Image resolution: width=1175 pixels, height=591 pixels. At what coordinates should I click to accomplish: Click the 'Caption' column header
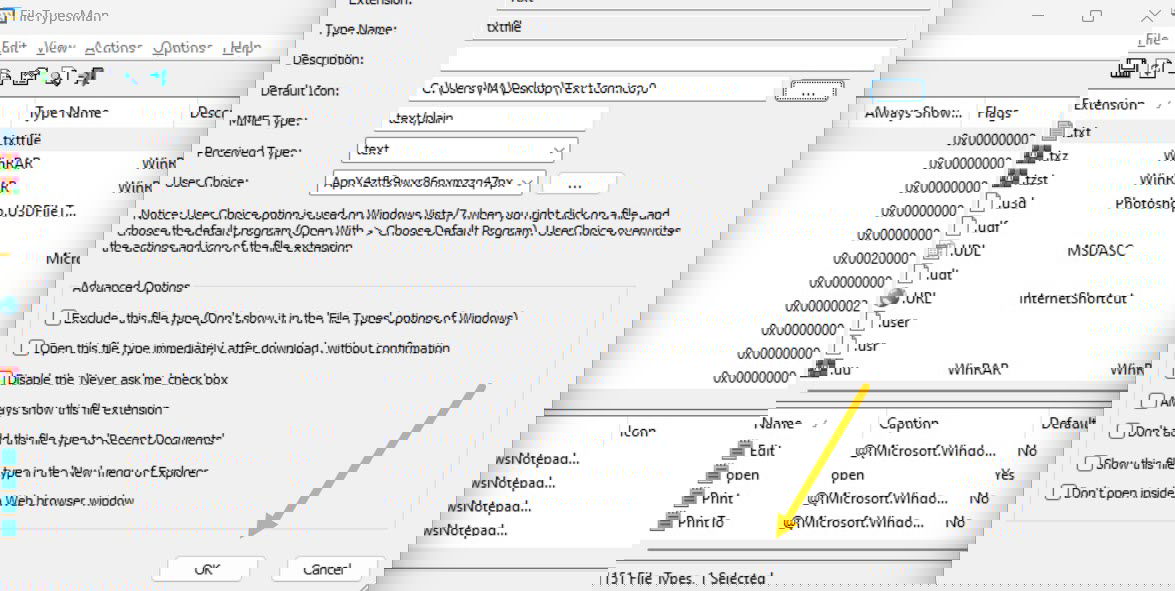tap(908, 423)
